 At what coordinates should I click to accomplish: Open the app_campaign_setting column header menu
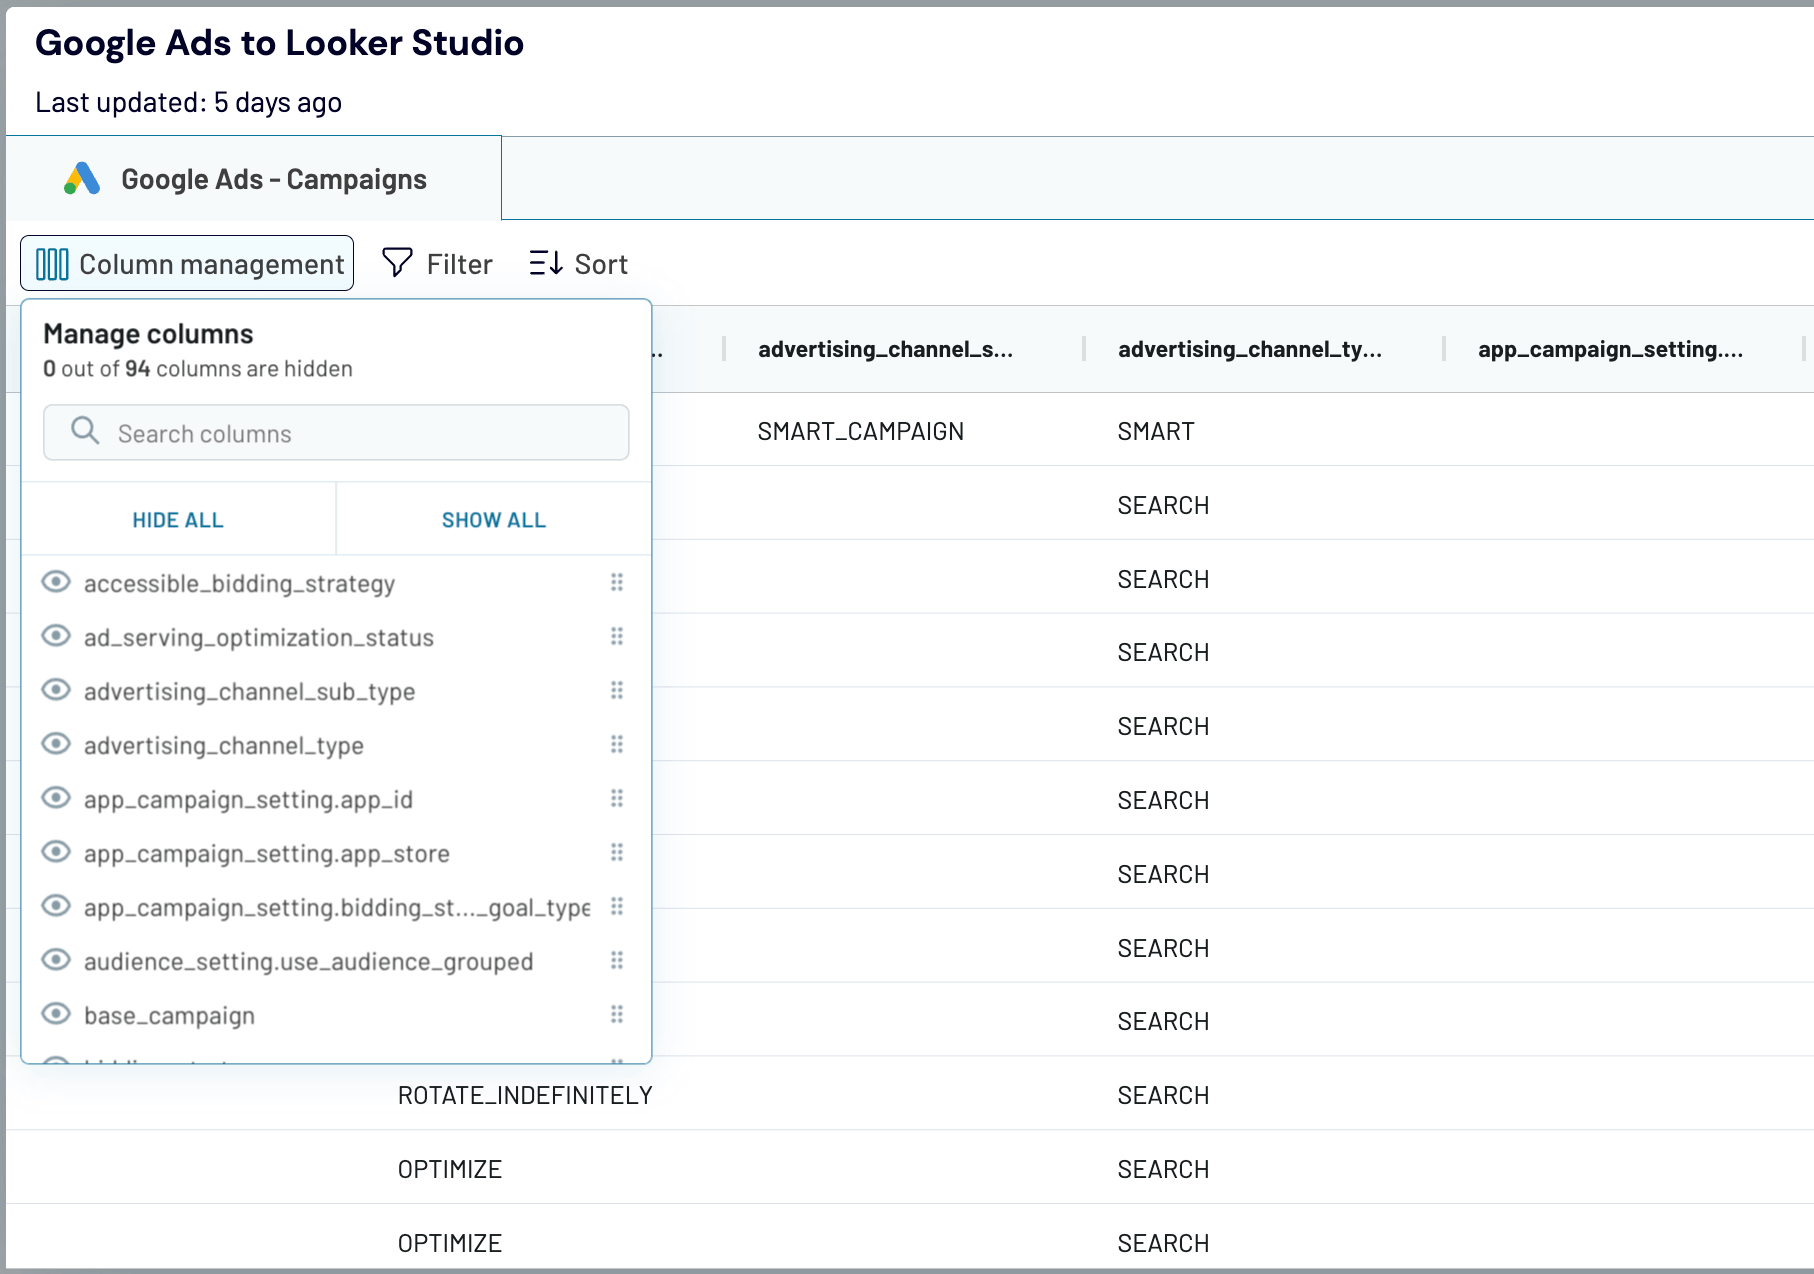tap(1612, 350)
